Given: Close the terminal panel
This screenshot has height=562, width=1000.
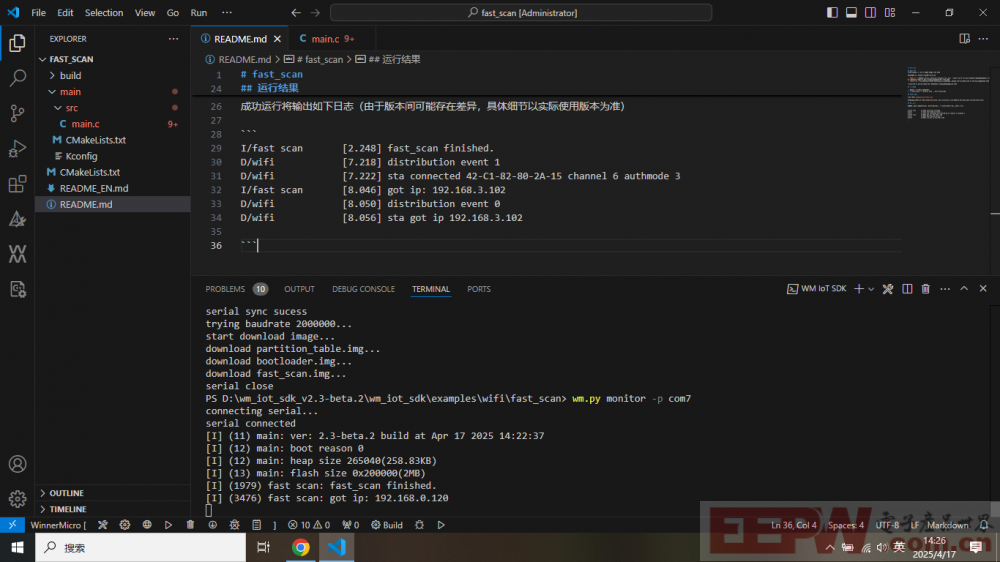Looking at the screenshot, I should (983, 289).
